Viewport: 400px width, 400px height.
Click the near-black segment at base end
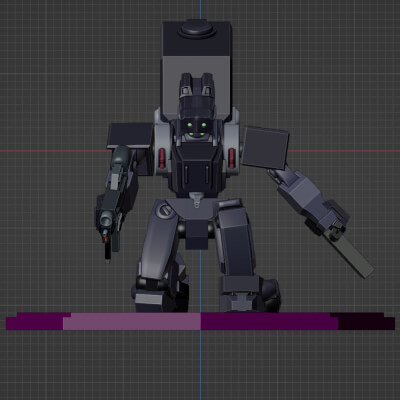(x=366, y=321)
